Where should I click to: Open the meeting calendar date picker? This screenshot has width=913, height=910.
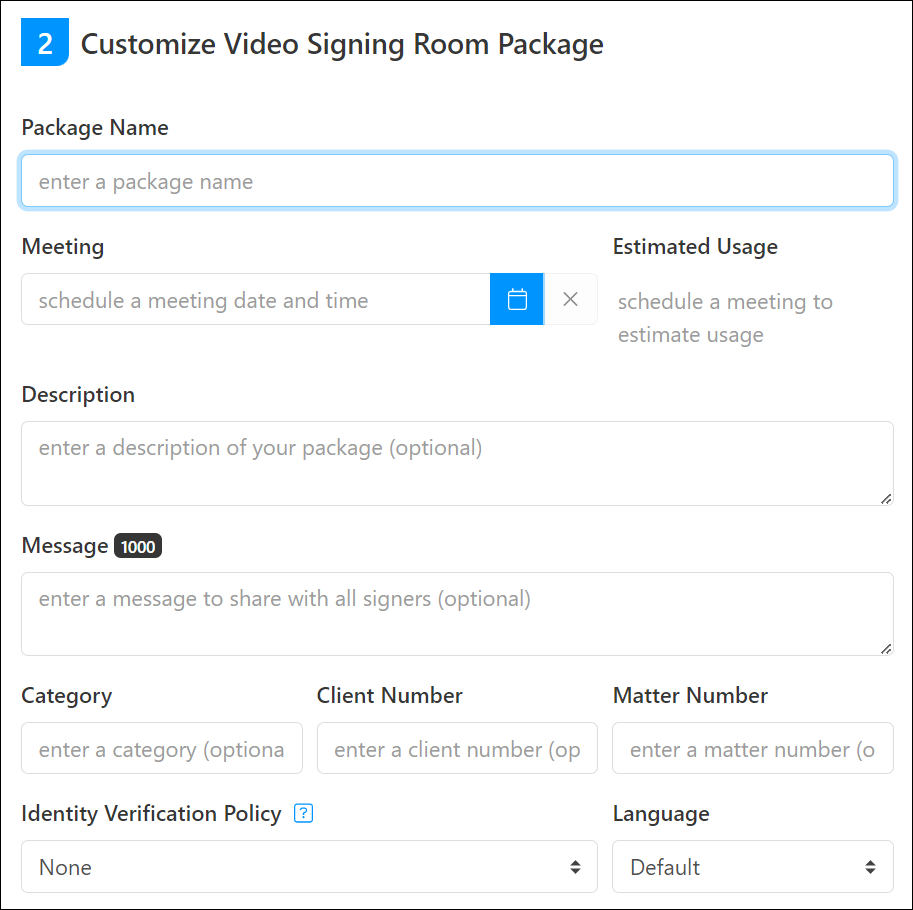(516, 299)
